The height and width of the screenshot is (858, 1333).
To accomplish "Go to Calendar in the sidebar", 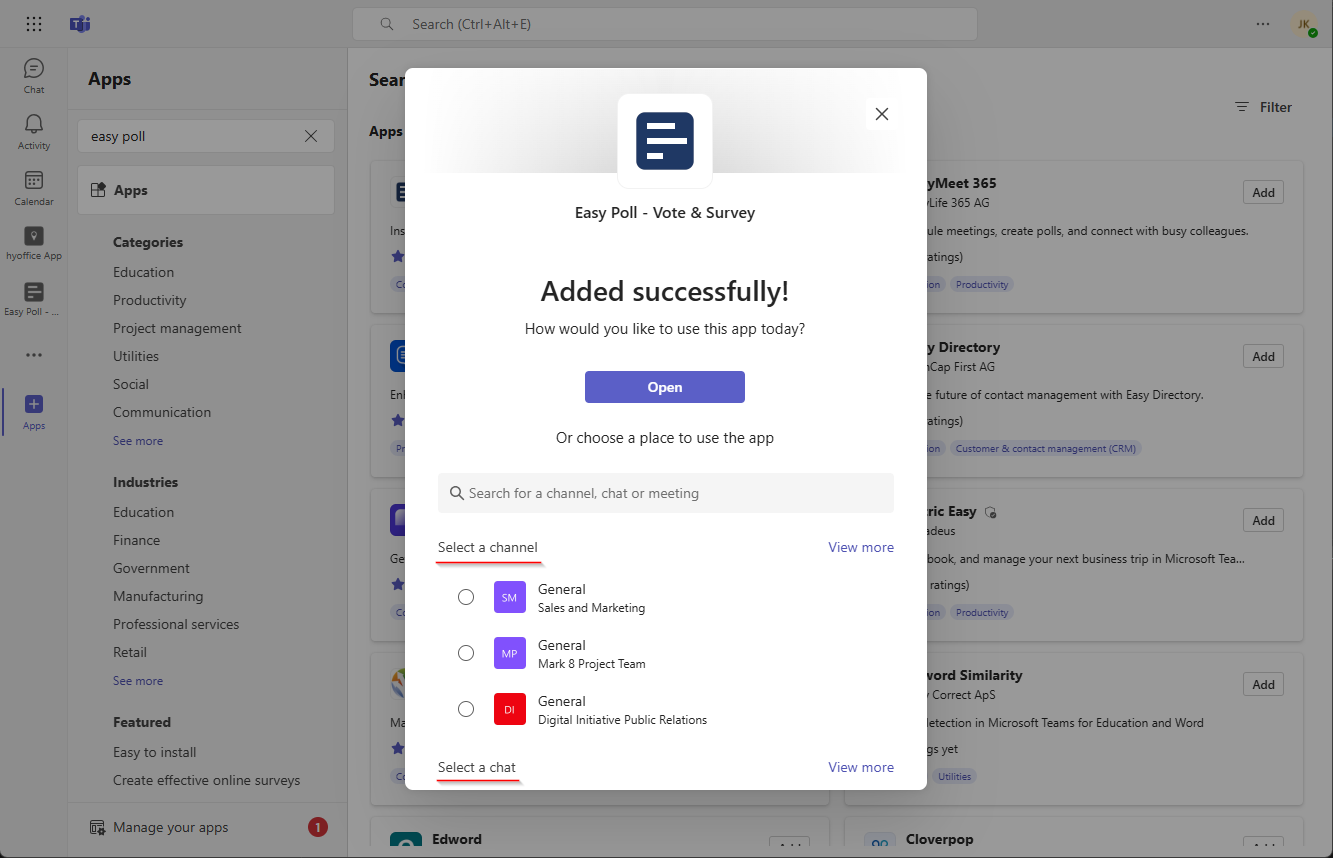I will coord(34,186).
